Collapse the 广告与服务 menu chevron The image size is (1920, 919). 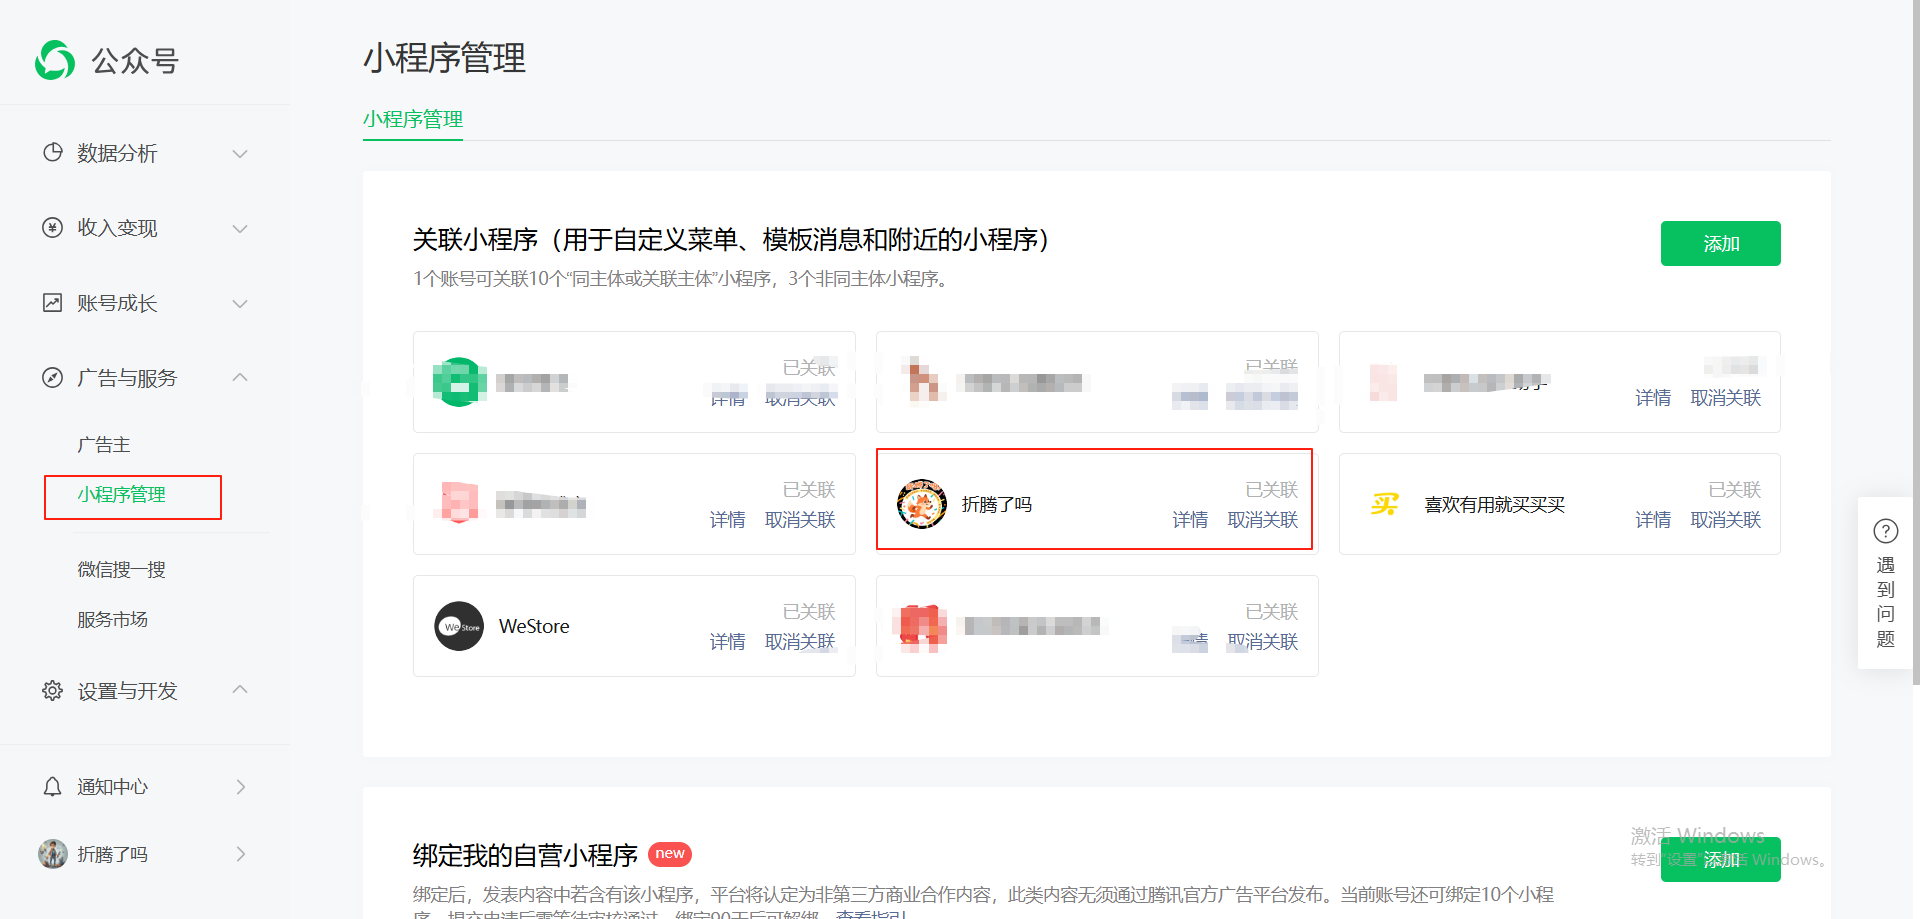pos(240,377)
